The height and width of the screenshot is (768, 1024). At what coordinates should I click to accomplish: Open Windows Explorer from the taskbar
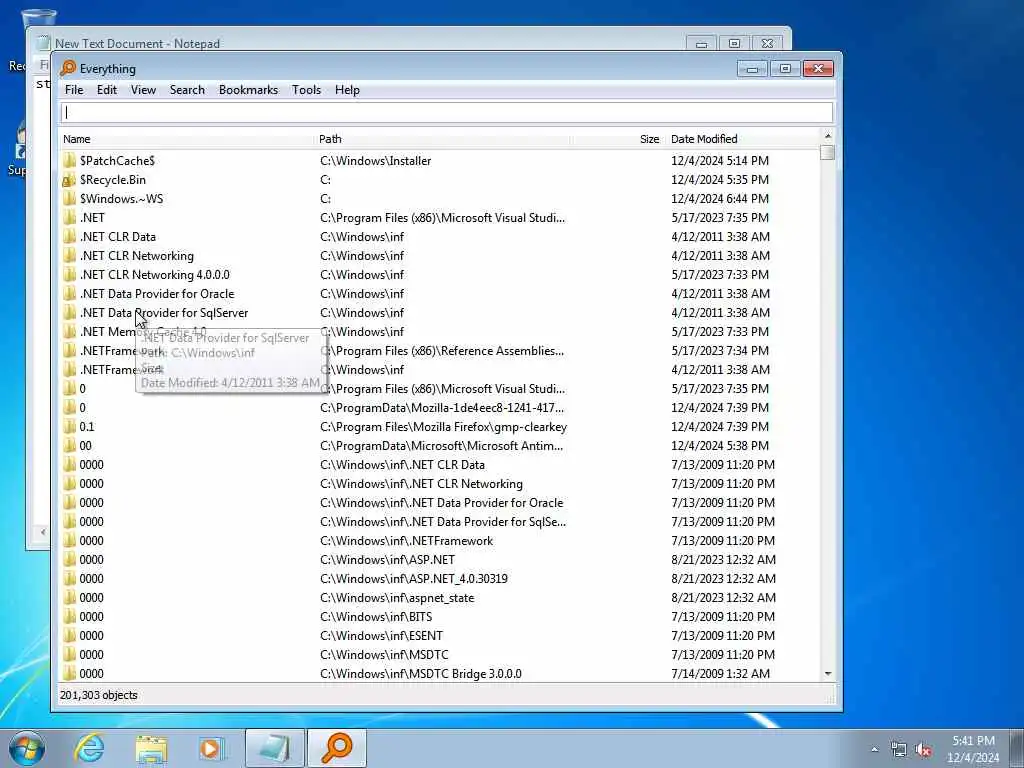coord(152,748)
